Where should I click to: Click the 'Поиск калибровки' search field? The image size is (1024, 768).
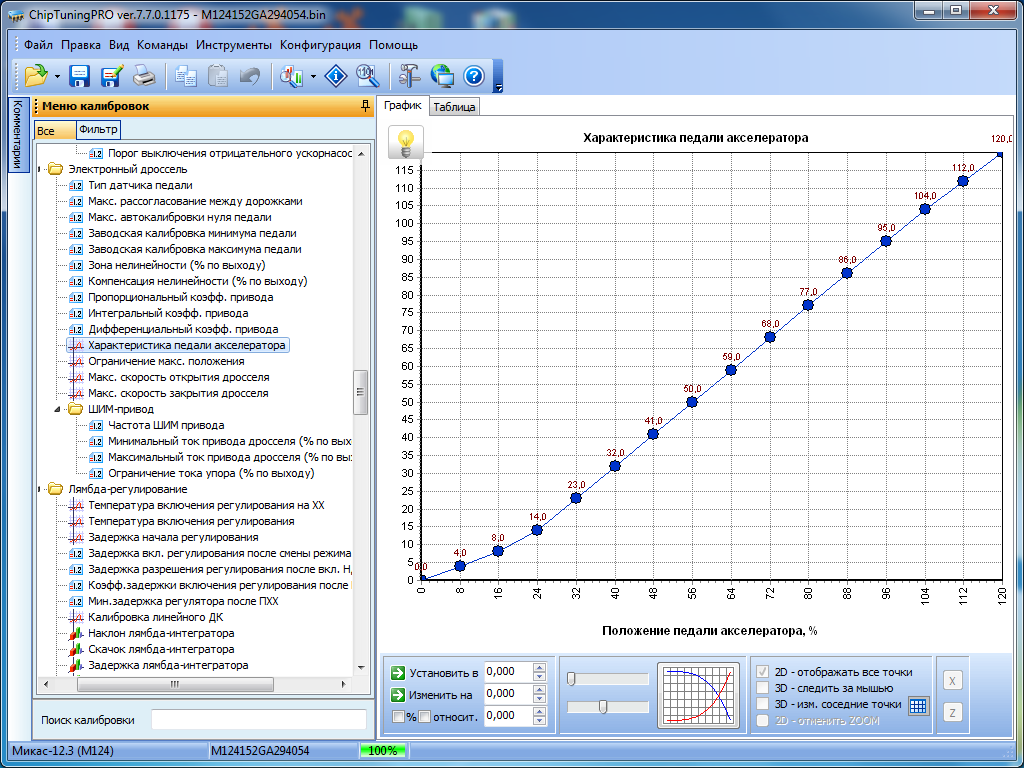pos(258,720)
